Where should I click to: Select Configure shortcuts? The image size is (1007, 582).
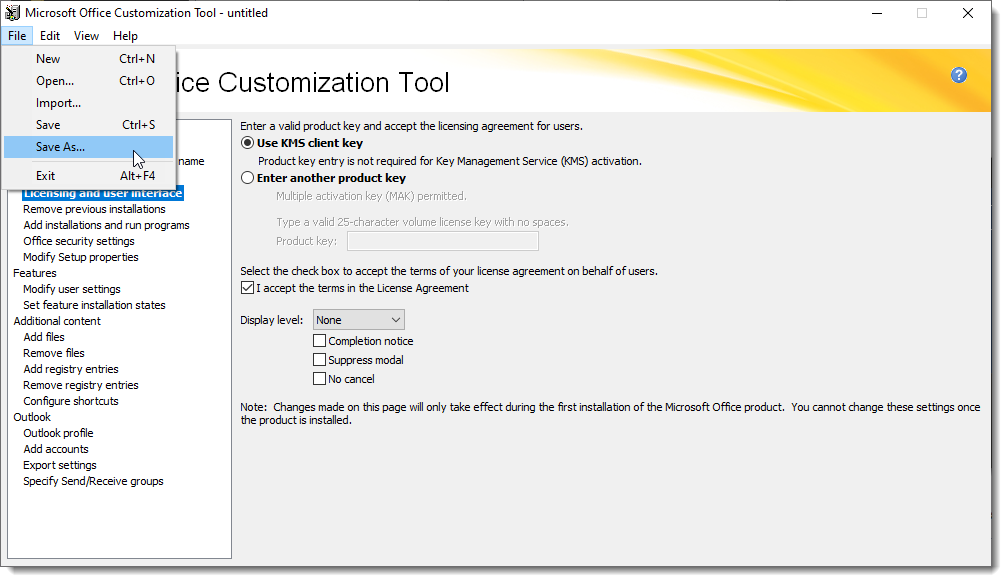pos(71,401)
